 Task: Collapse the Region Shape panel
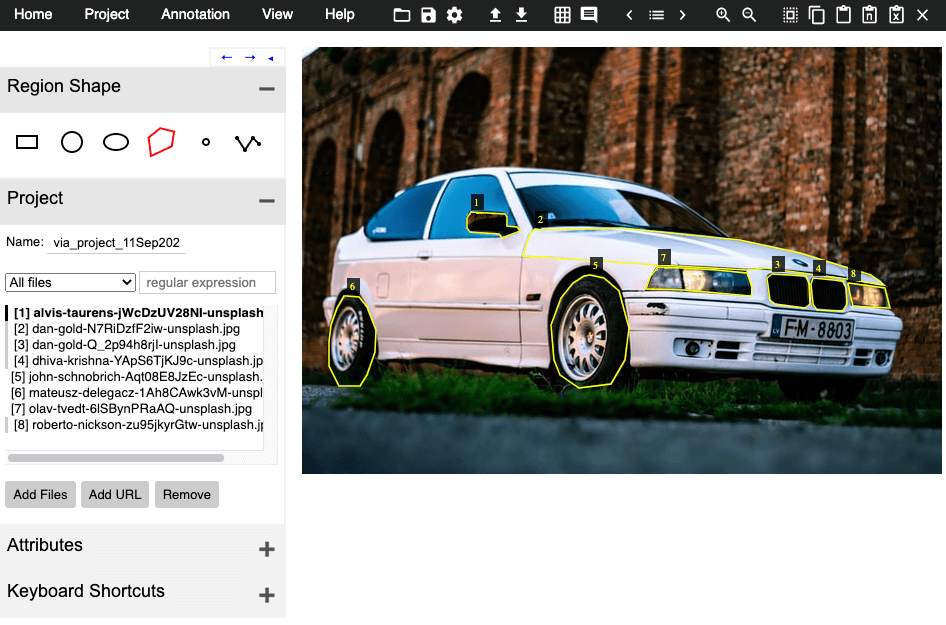click(x=267, y=89)
